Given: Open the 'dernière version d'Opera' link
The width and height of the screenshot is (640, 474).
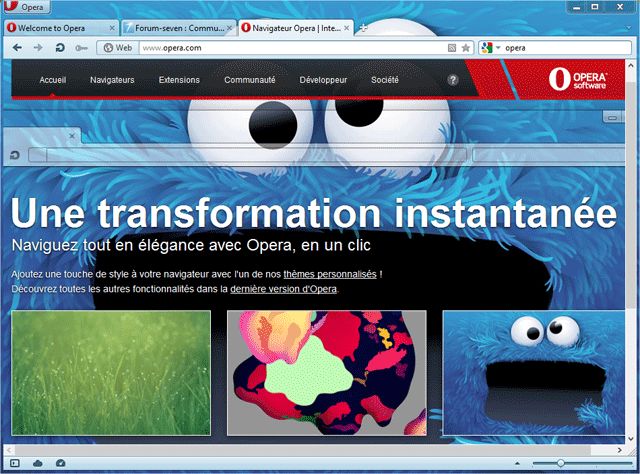Looking at the screenshot, I should pyautogui.click(x=283, y=289).
